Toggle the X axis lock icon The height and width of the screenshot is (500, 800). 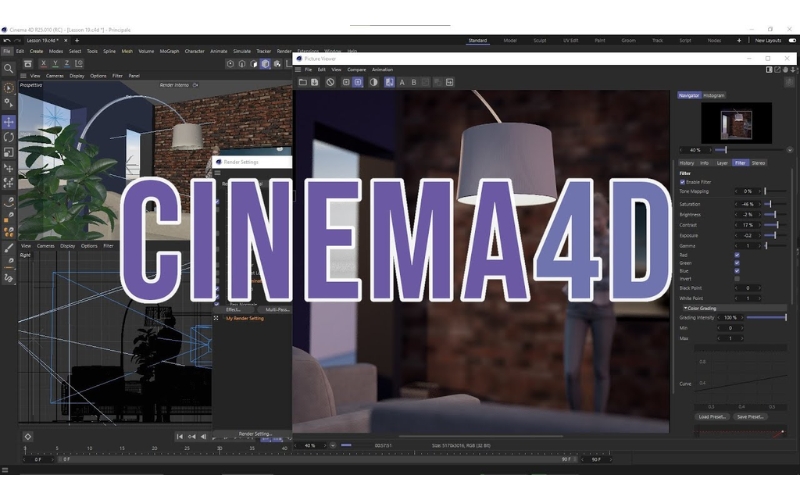(43, 64)
